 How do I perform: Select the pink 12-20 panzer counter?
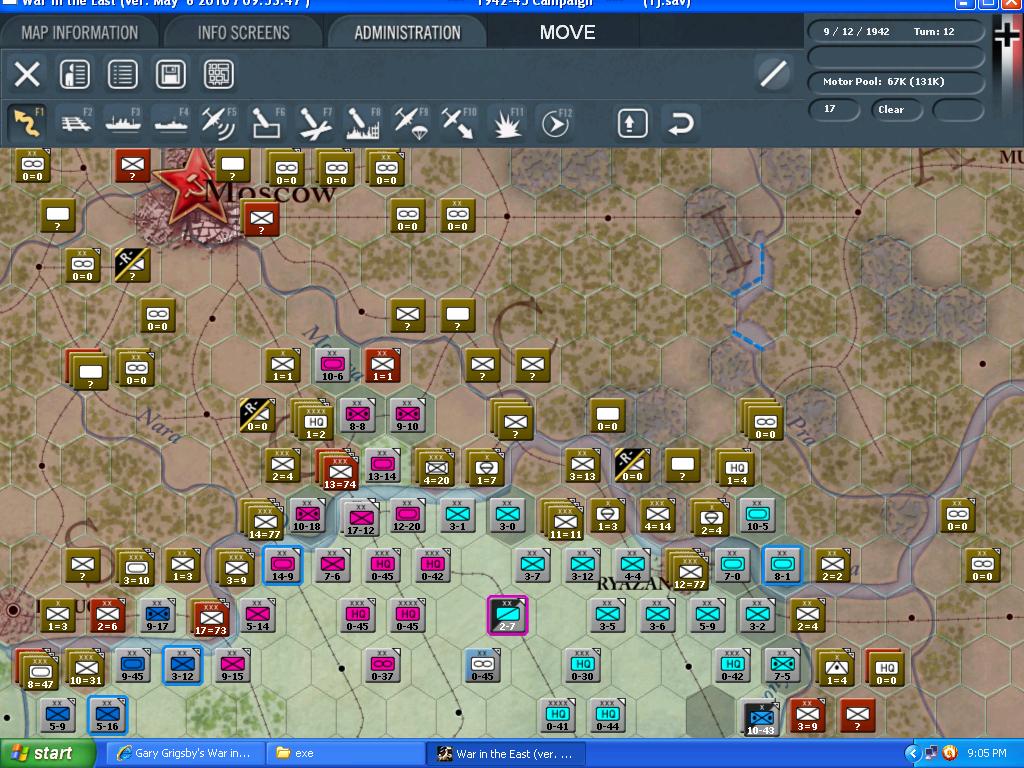pyautogui.click(x=407, y=515)
